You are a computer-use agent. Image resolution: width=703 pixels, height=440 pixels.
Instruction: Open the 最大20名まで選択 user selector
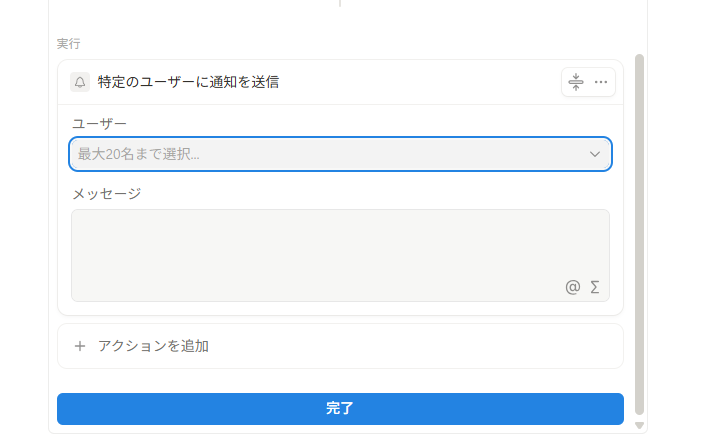(x=340, y=154)
